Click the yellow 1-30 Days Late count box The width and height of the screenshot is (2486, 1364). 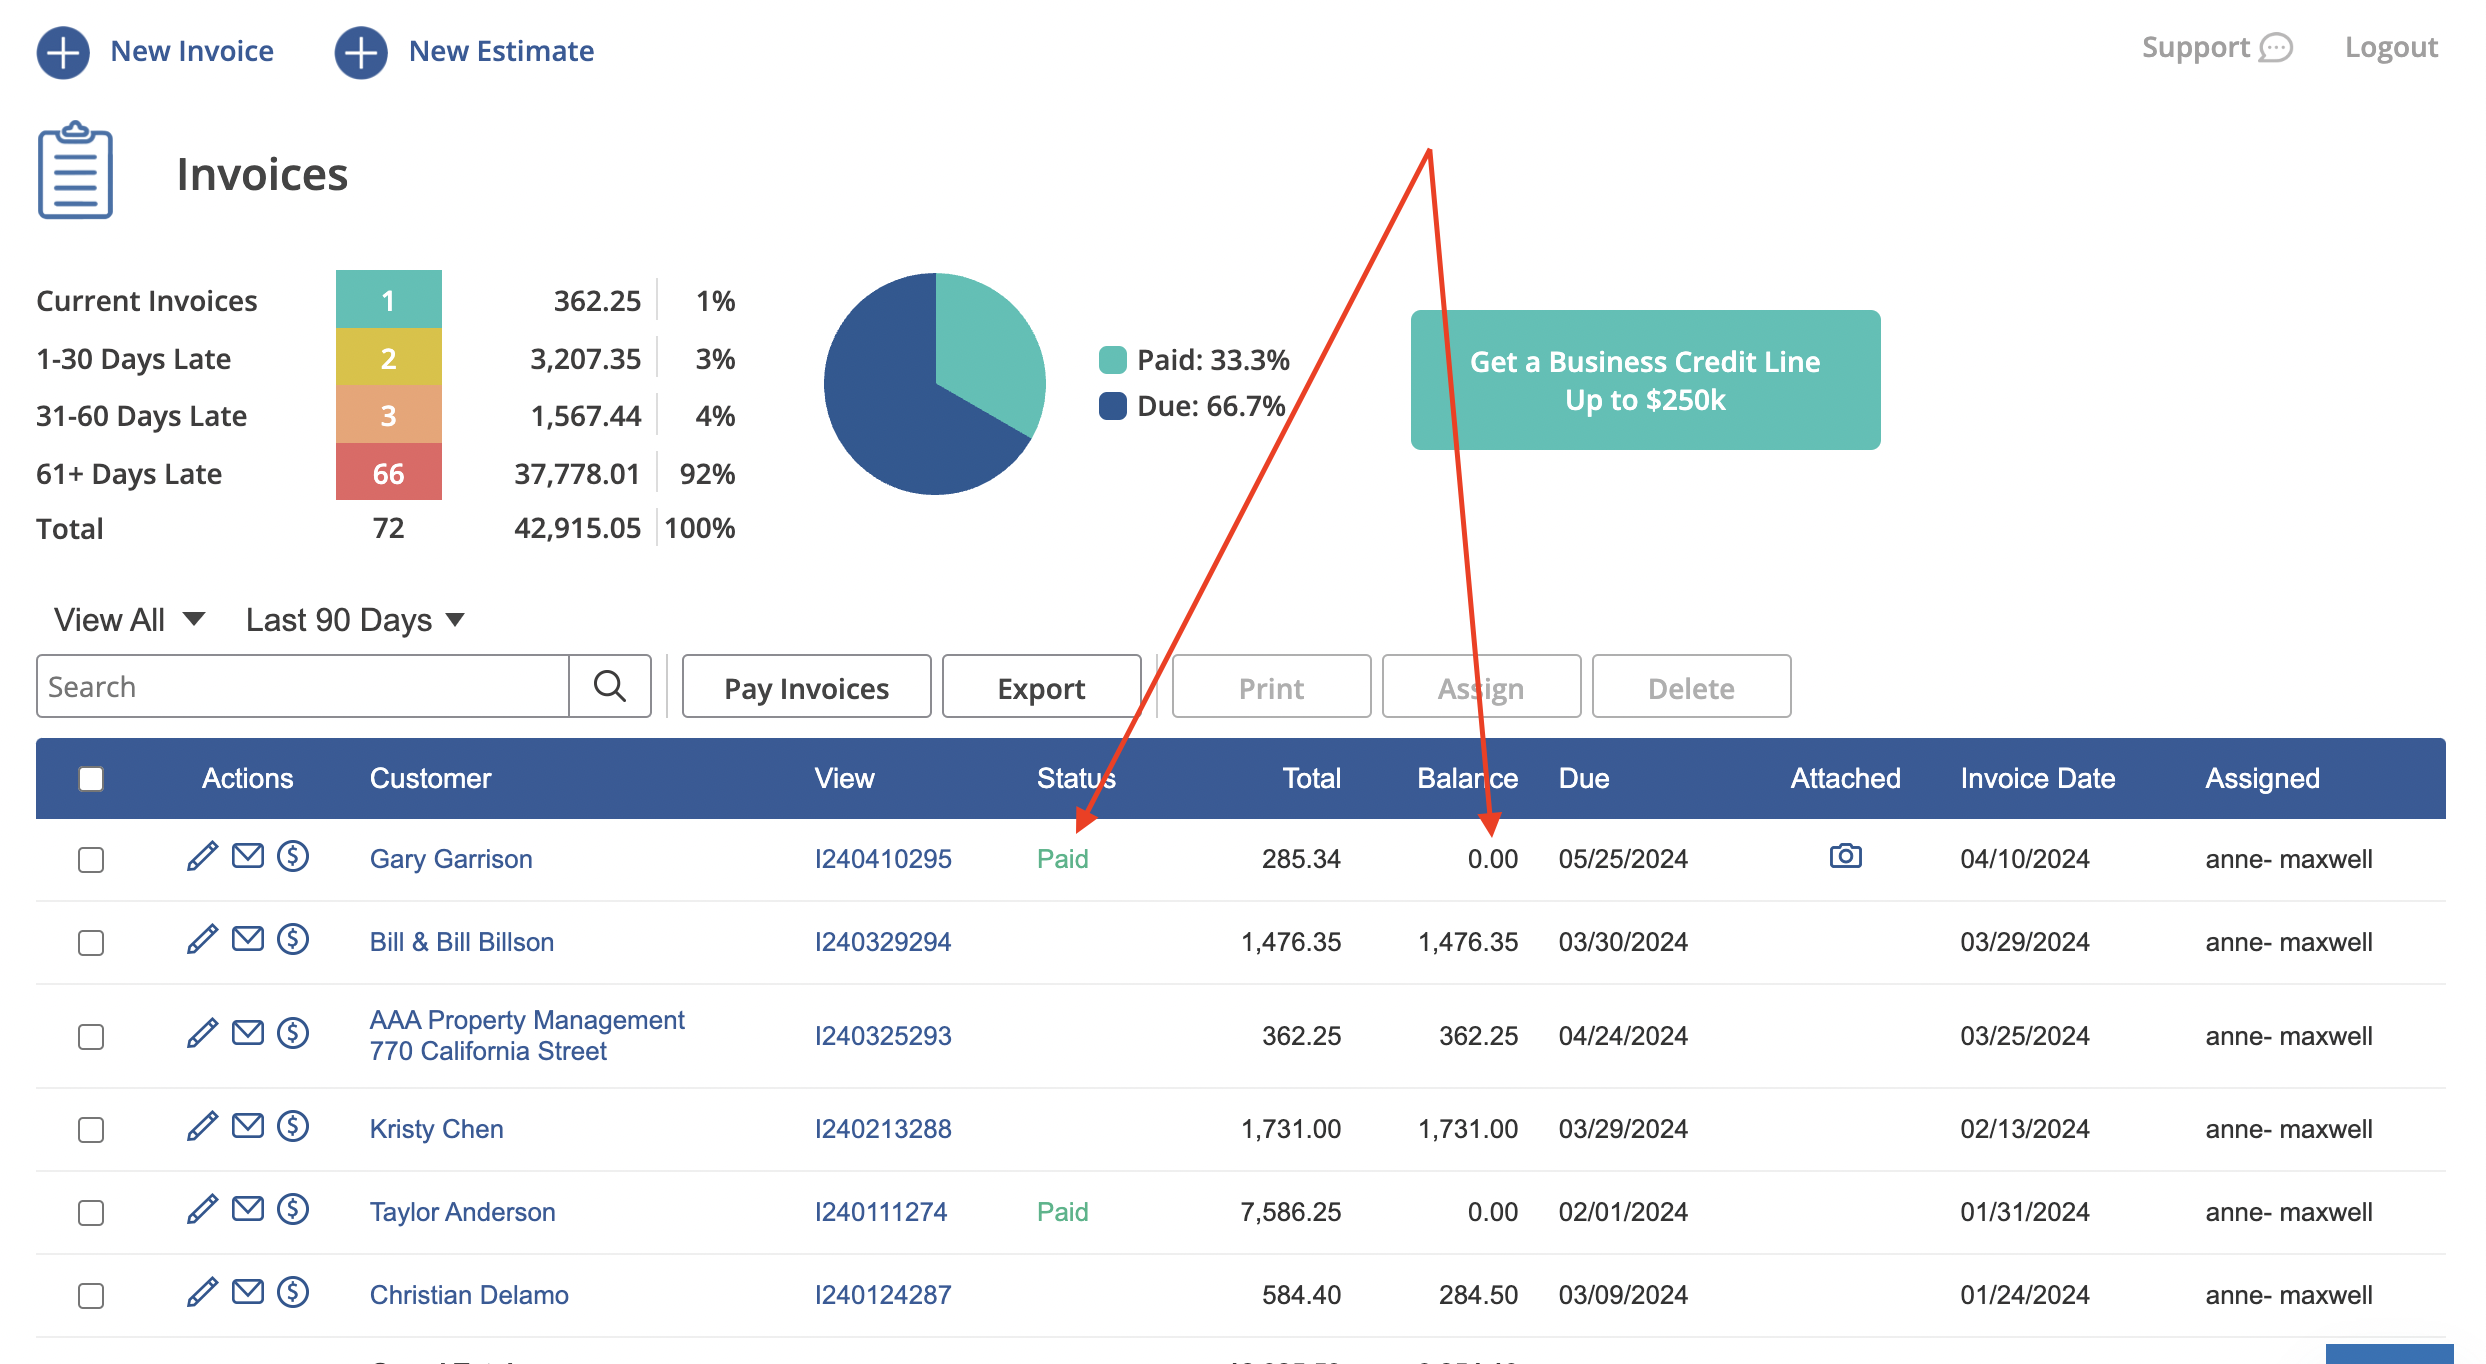389,357
